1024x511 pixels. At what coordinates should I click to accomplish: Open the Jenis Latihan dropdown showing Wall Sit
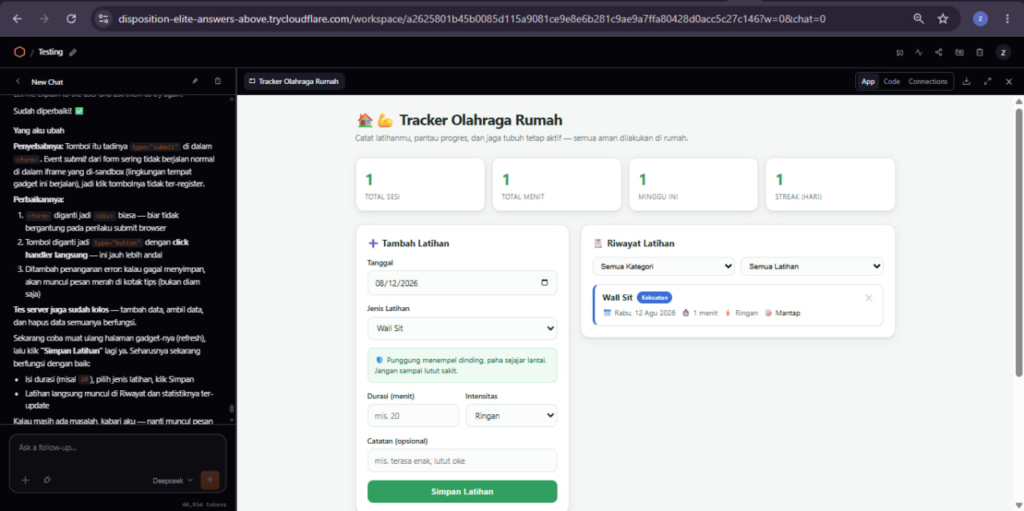(462, 328)
